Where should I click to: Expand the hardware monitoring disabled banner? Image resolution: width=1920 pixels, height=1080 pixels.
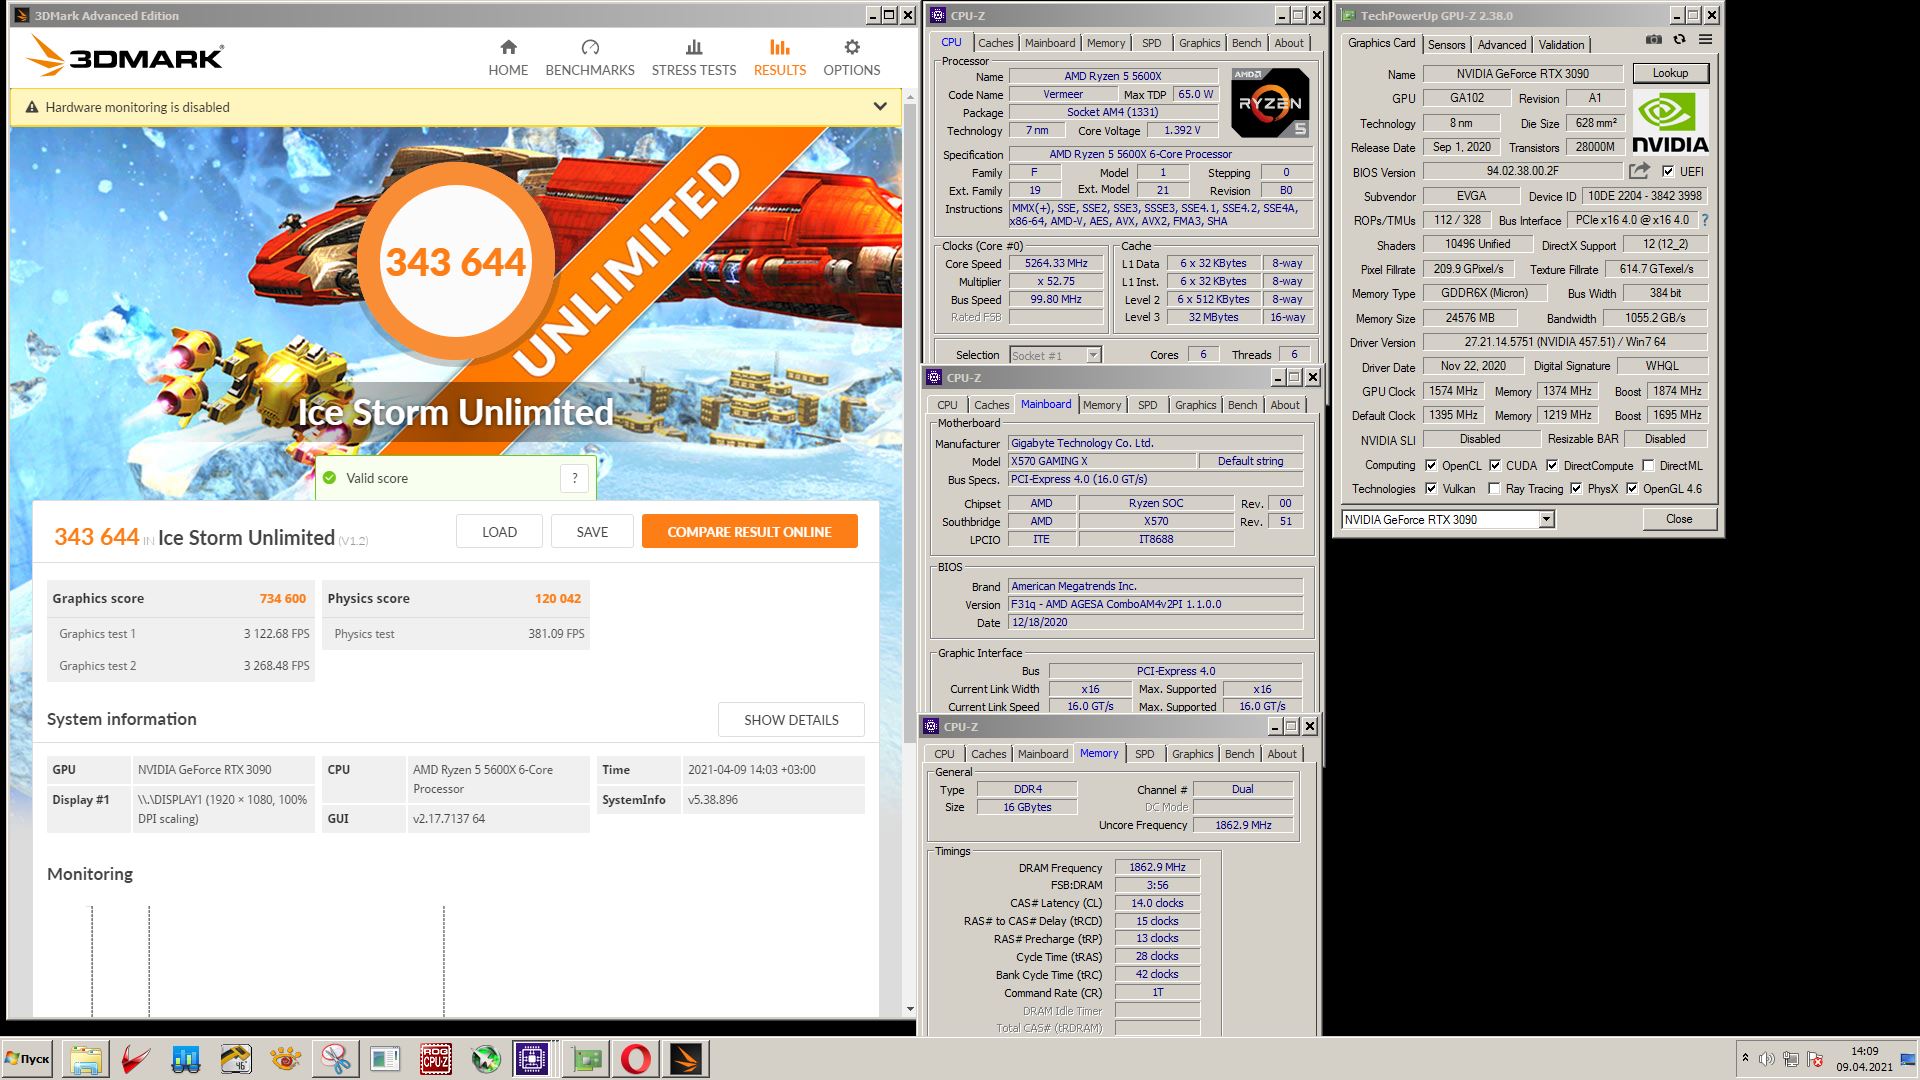pyautogui.click(x=880, y=107)
